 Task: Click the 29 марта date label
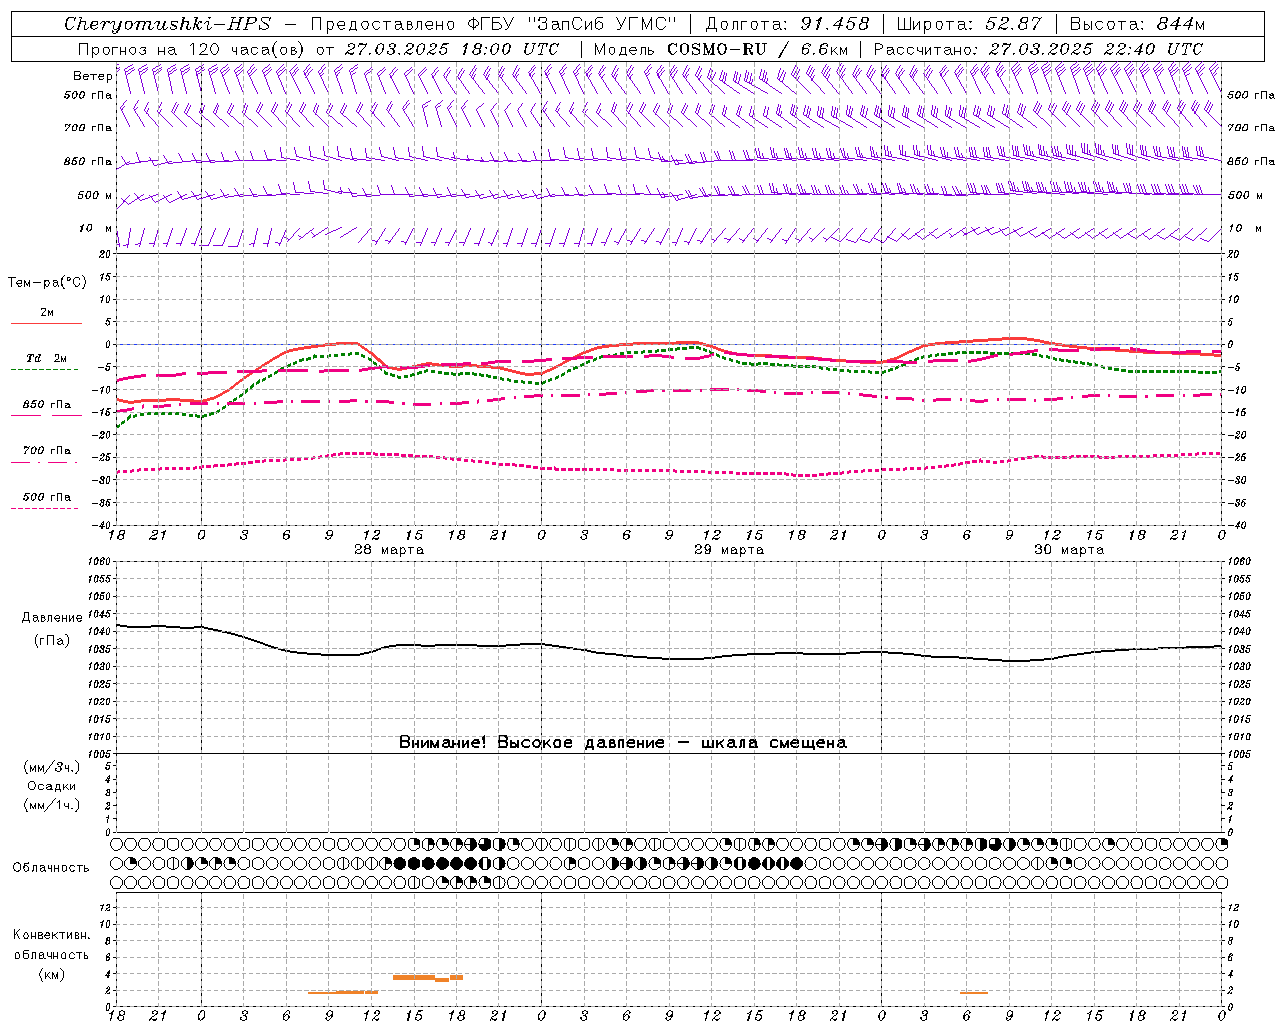729,550
